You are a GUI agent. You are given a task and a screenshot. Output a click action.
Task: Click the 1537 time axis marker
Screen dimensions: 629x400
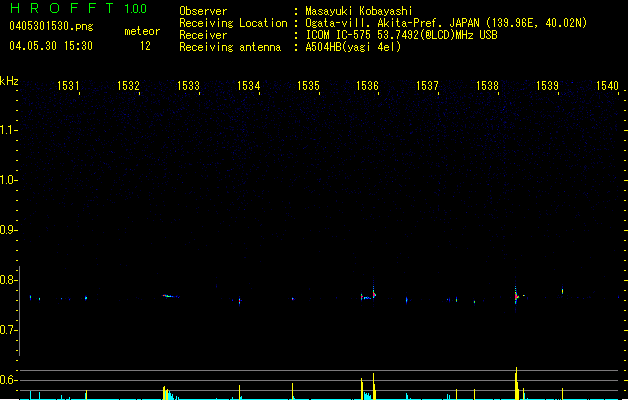pyautogui.click(x=427, y=85)
